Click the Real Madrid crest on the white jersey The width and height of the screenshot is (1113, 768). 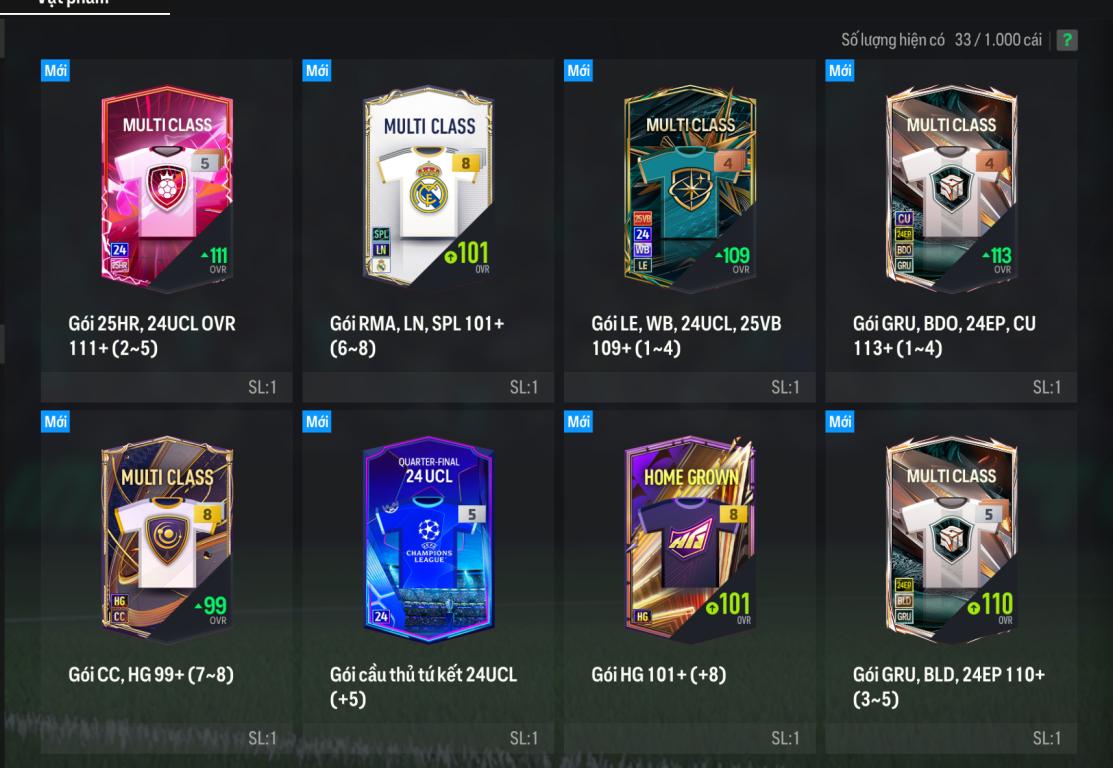tap(428, 189)
